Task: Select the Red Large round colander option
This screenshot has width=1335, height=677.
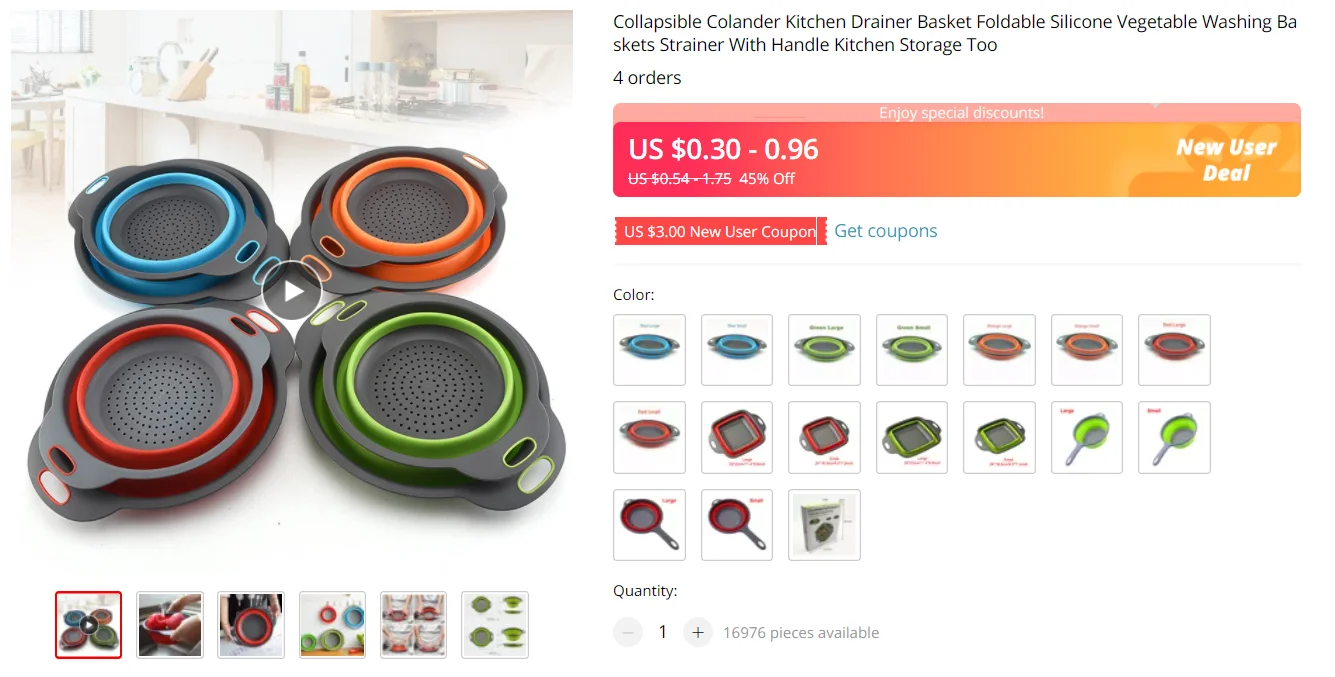Action: (x=1175, y=350)
